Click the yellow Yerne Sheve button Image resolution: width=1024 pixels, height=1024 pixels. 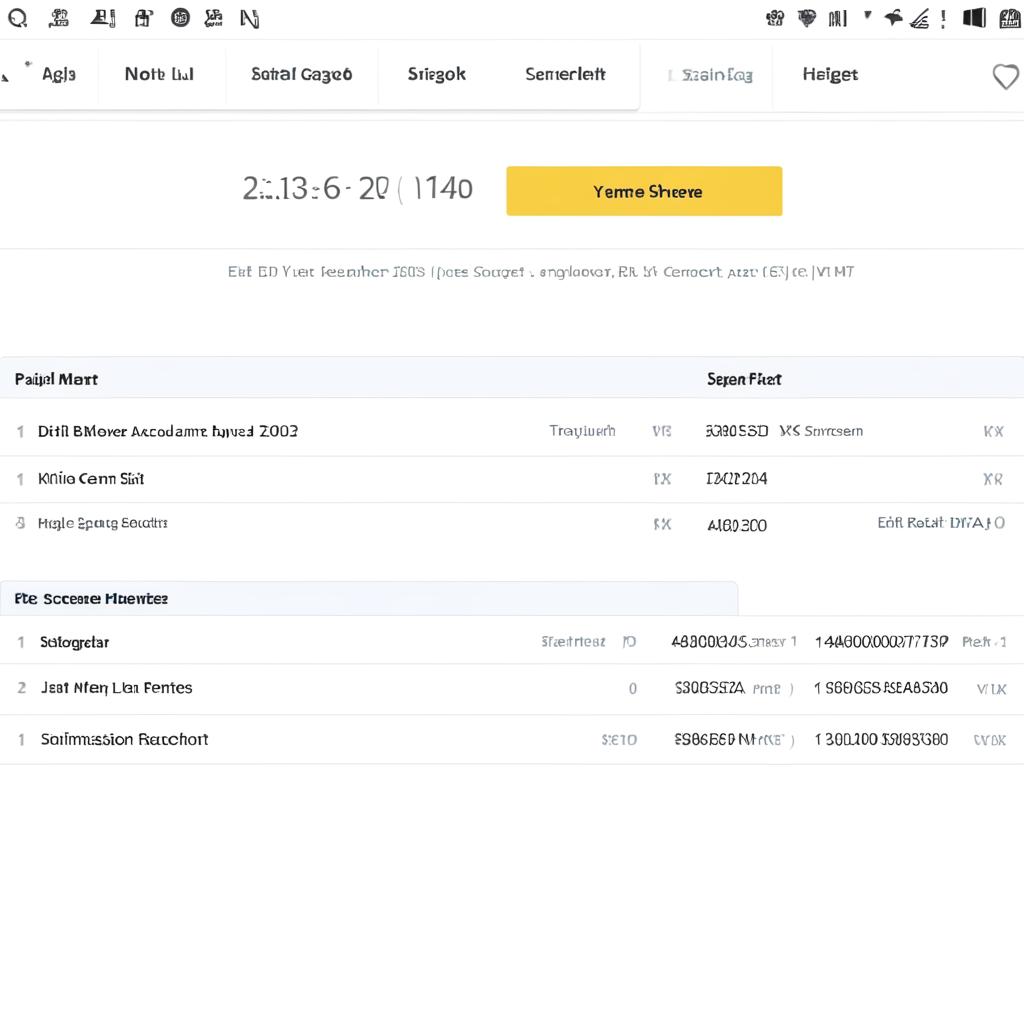click(644, 191)
